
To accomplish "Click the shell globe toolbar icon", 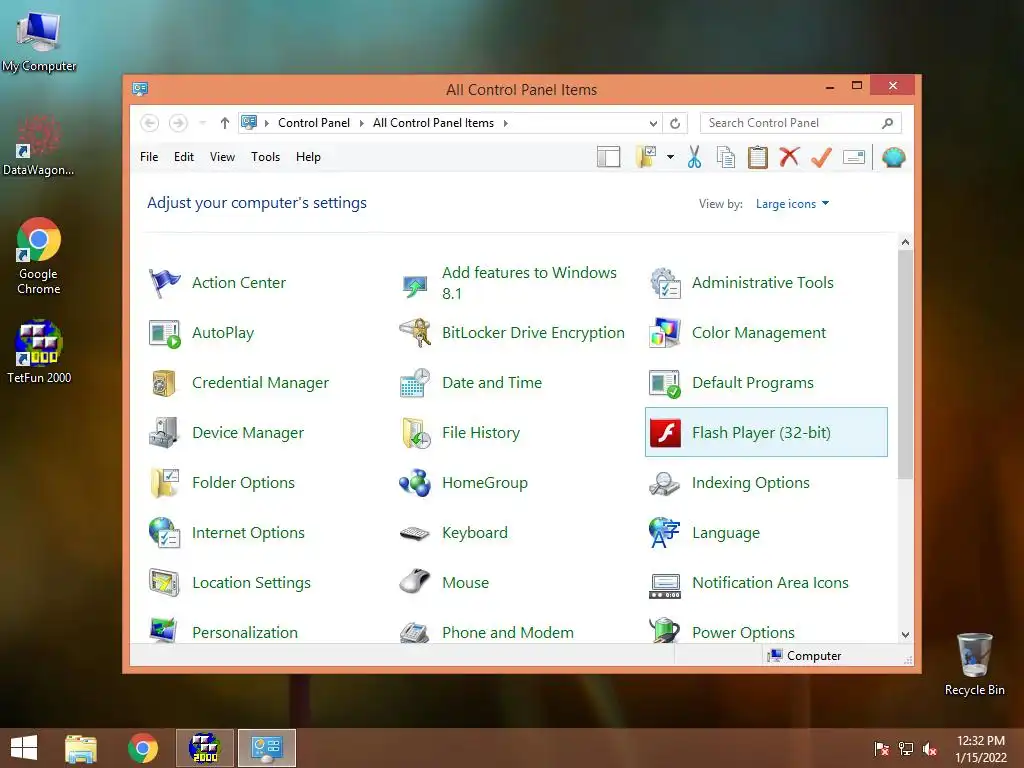I will 893,157.
